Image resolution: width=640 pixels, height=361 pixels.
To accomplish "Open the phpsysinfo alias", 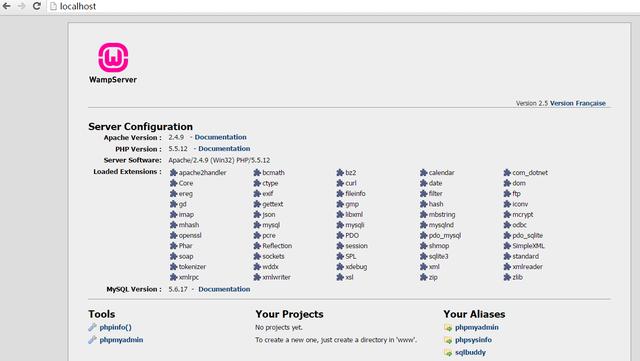I will click(473, 340).
